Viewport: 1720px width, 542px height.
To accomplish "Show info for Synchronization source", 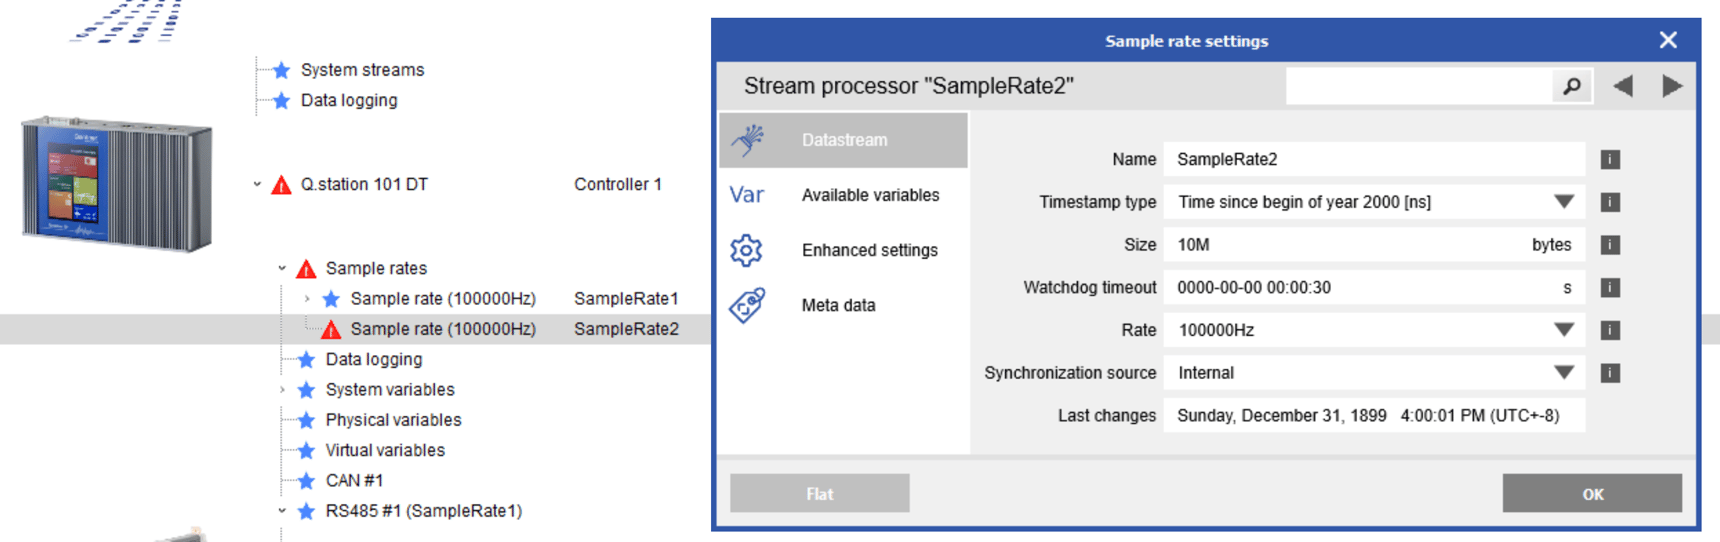I will [x=1610, y=373].
